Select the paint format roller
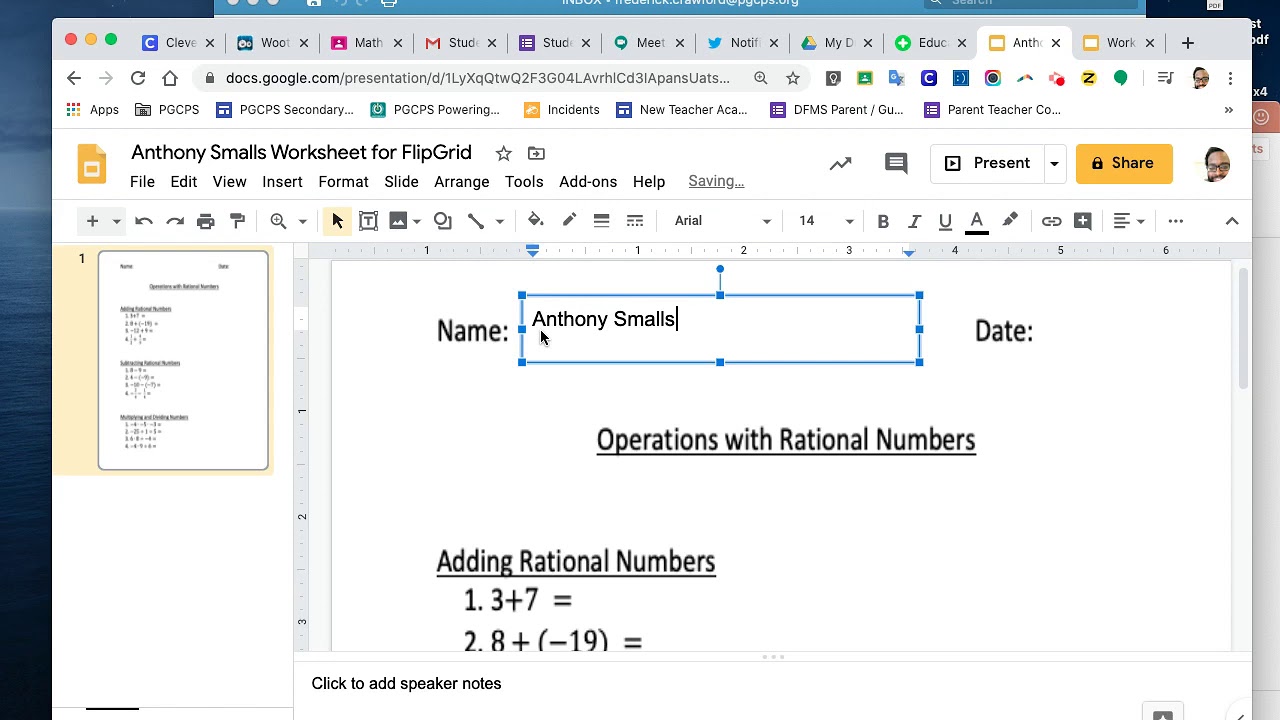Image resolution: width=1280 pixels, height=720 pixels. [237, 221]
